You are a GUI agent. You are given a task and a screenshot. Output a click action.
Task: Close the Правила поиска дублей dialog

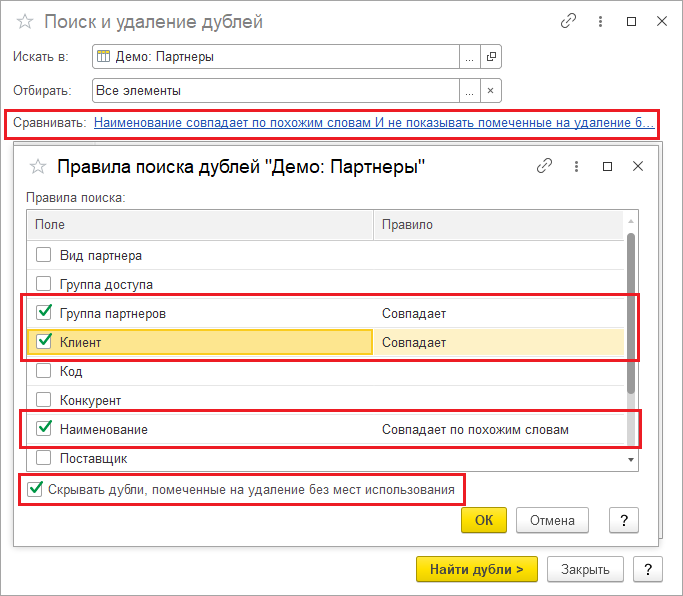coord(638,166)
